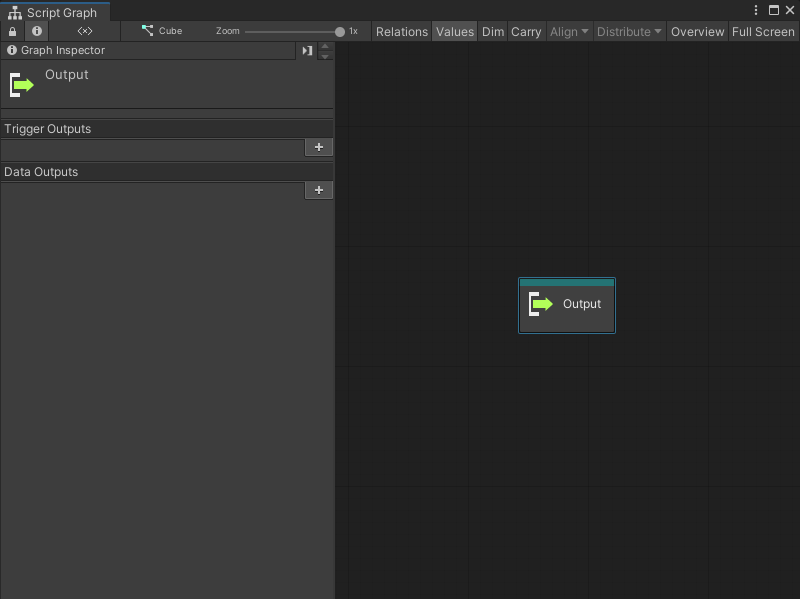Image resolution: width=800 pixels, height=599 pixels.
Task: Add a new Trigger Output with plus button
Action: [x=318, y=147]
